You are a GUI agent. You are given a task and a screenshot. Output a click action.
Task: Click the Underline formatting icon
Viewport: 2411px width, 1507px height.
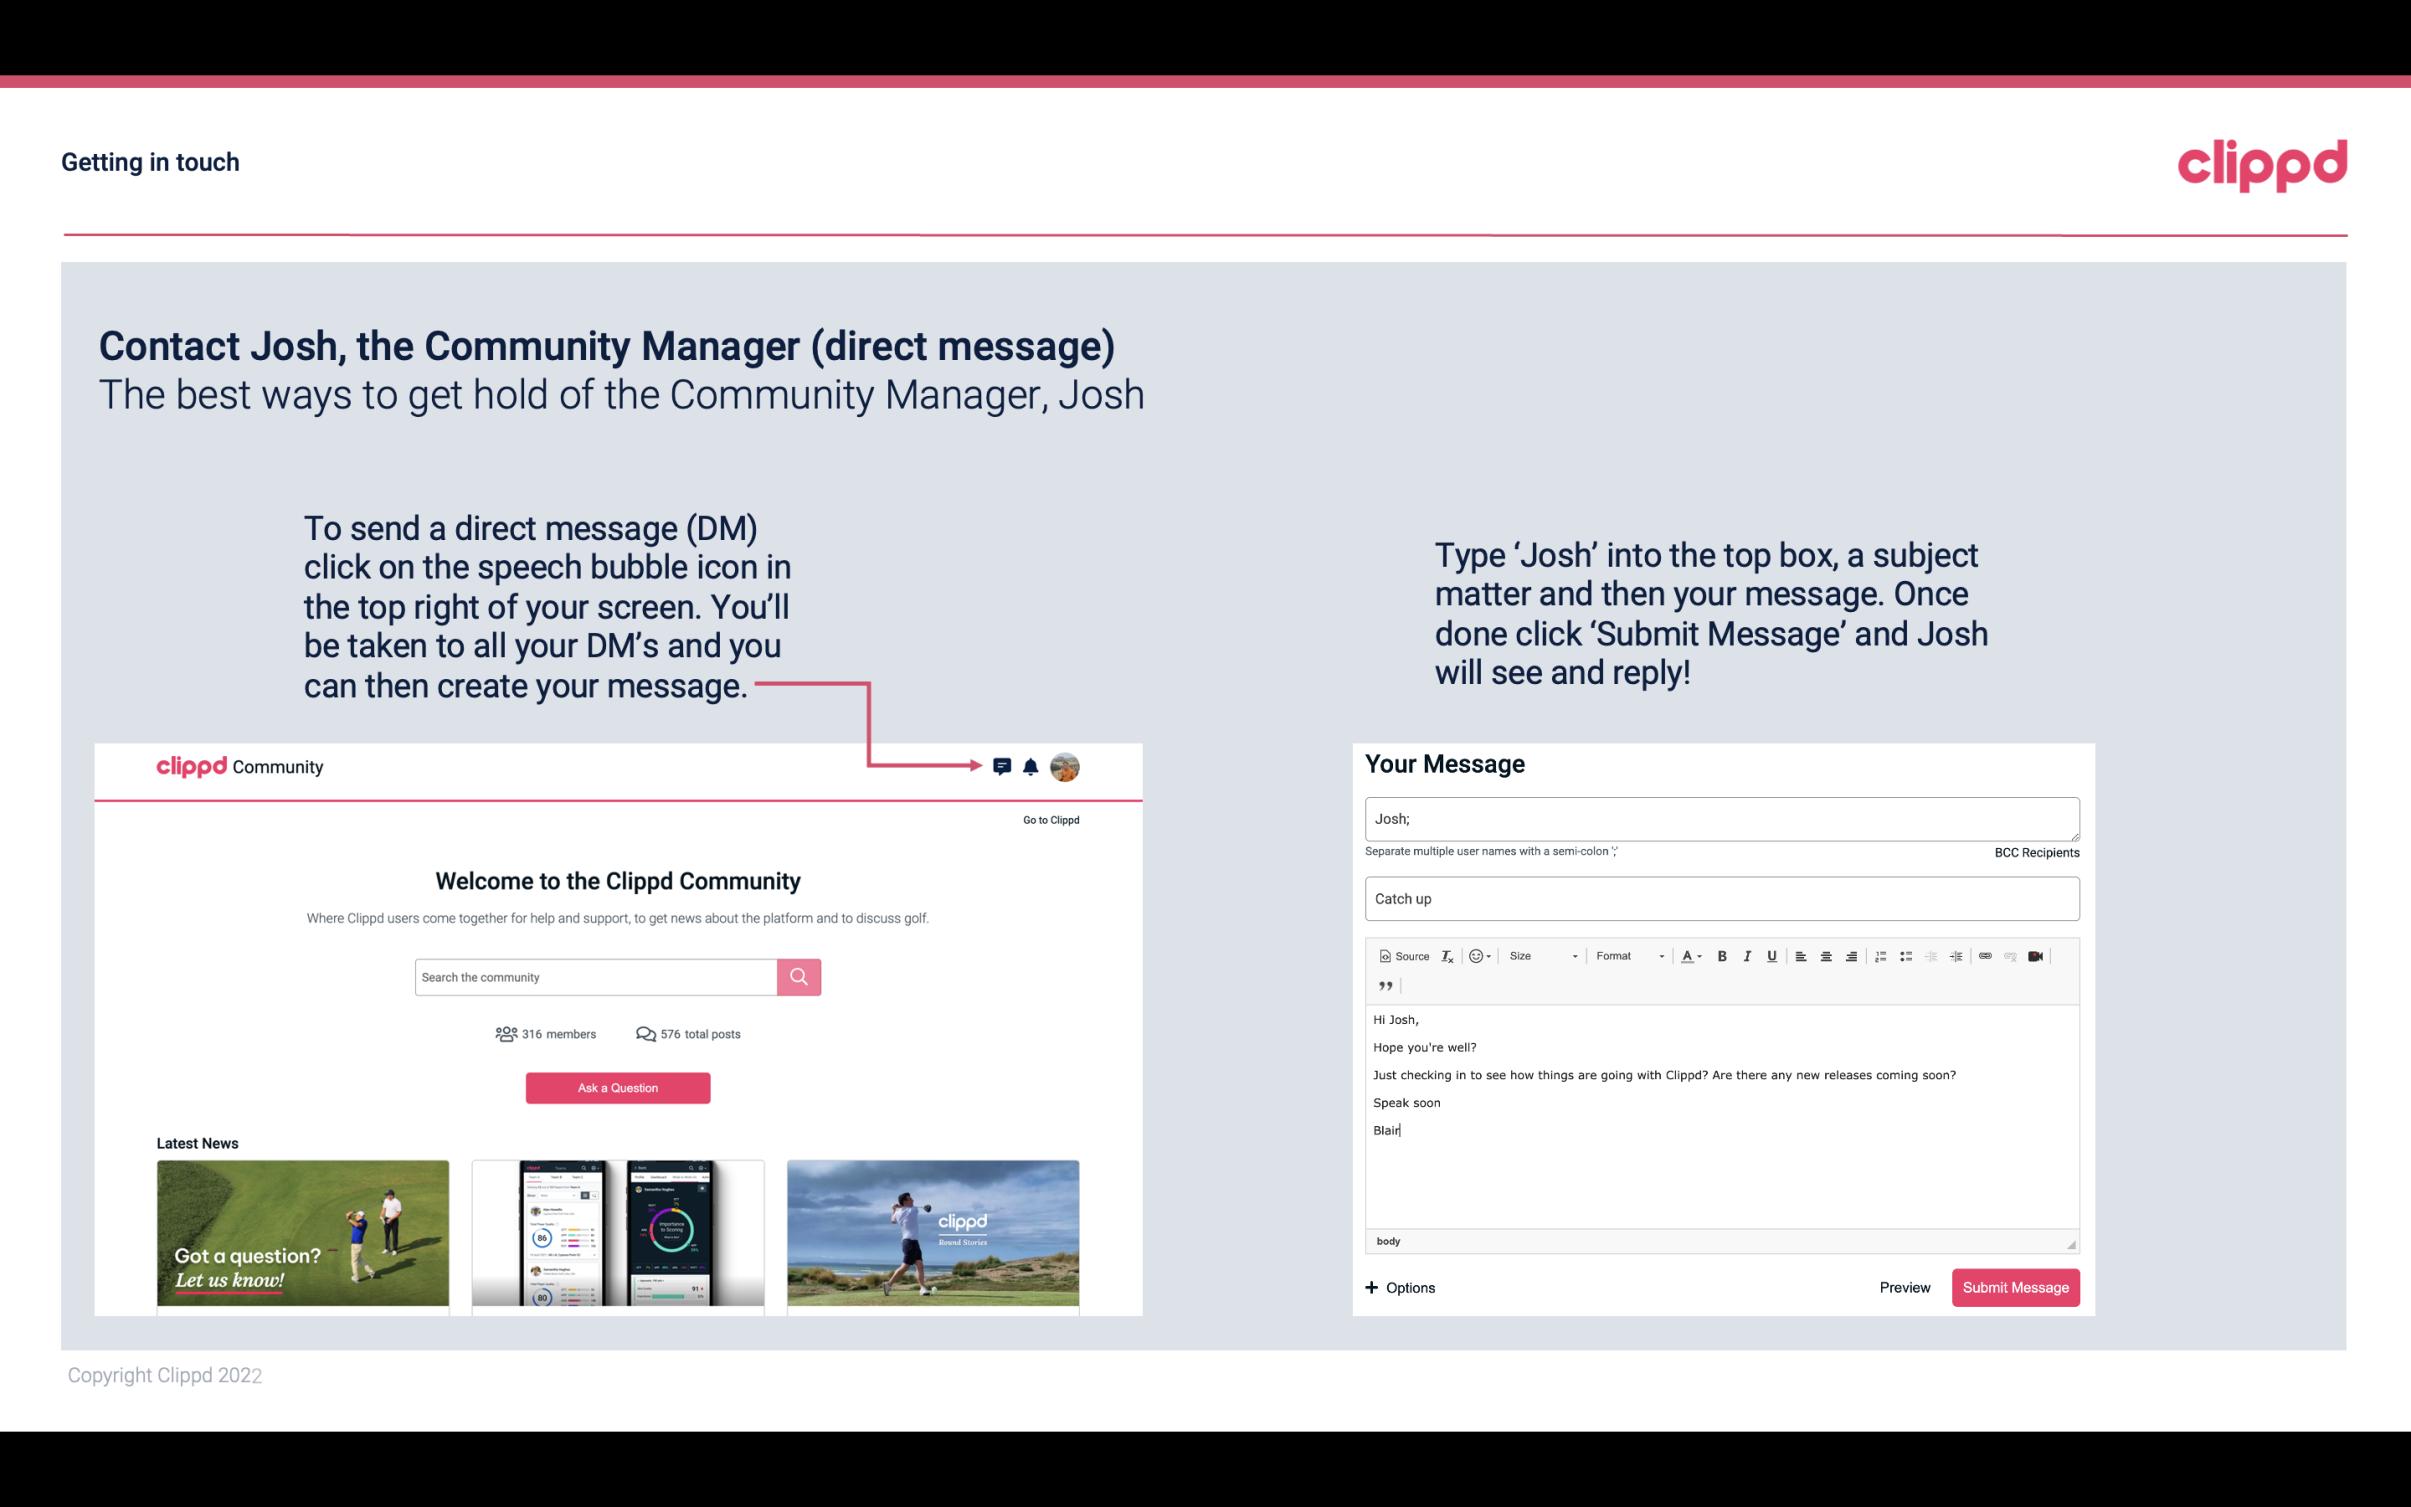tap(1770, 955)
